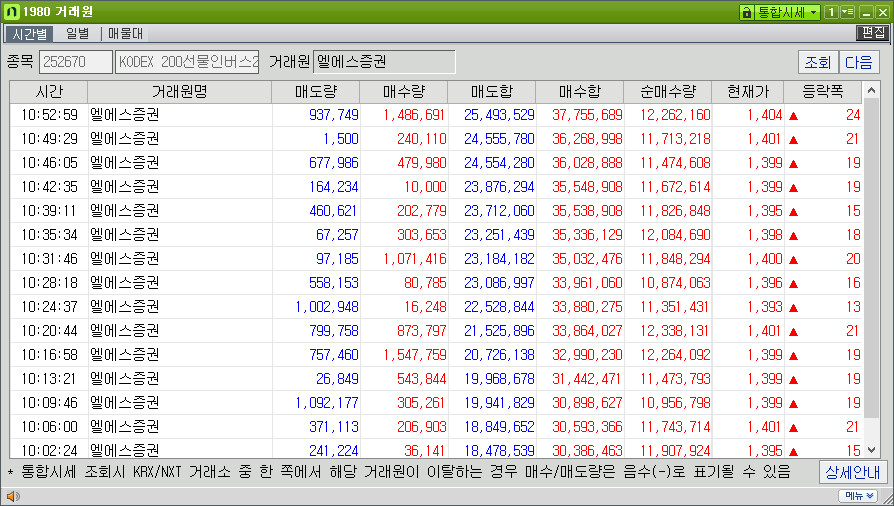Viewport: 894px width, 506px height.
Task: Click the 매도량 column header
Action: point(316,92)
